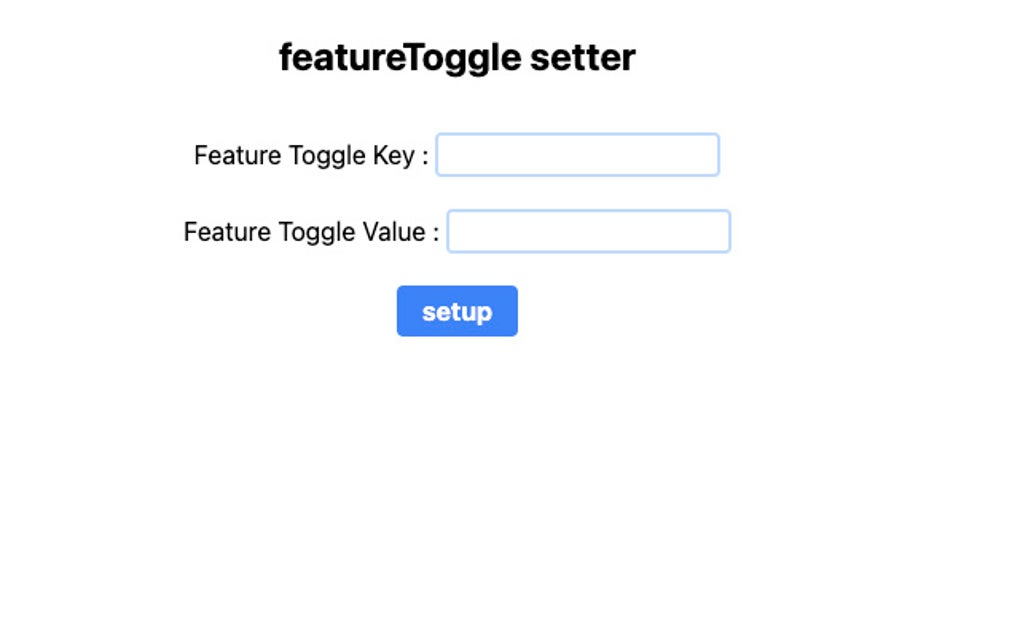Click setup to apply the feature toggle
1020x638 pixels.
(457, 311)
